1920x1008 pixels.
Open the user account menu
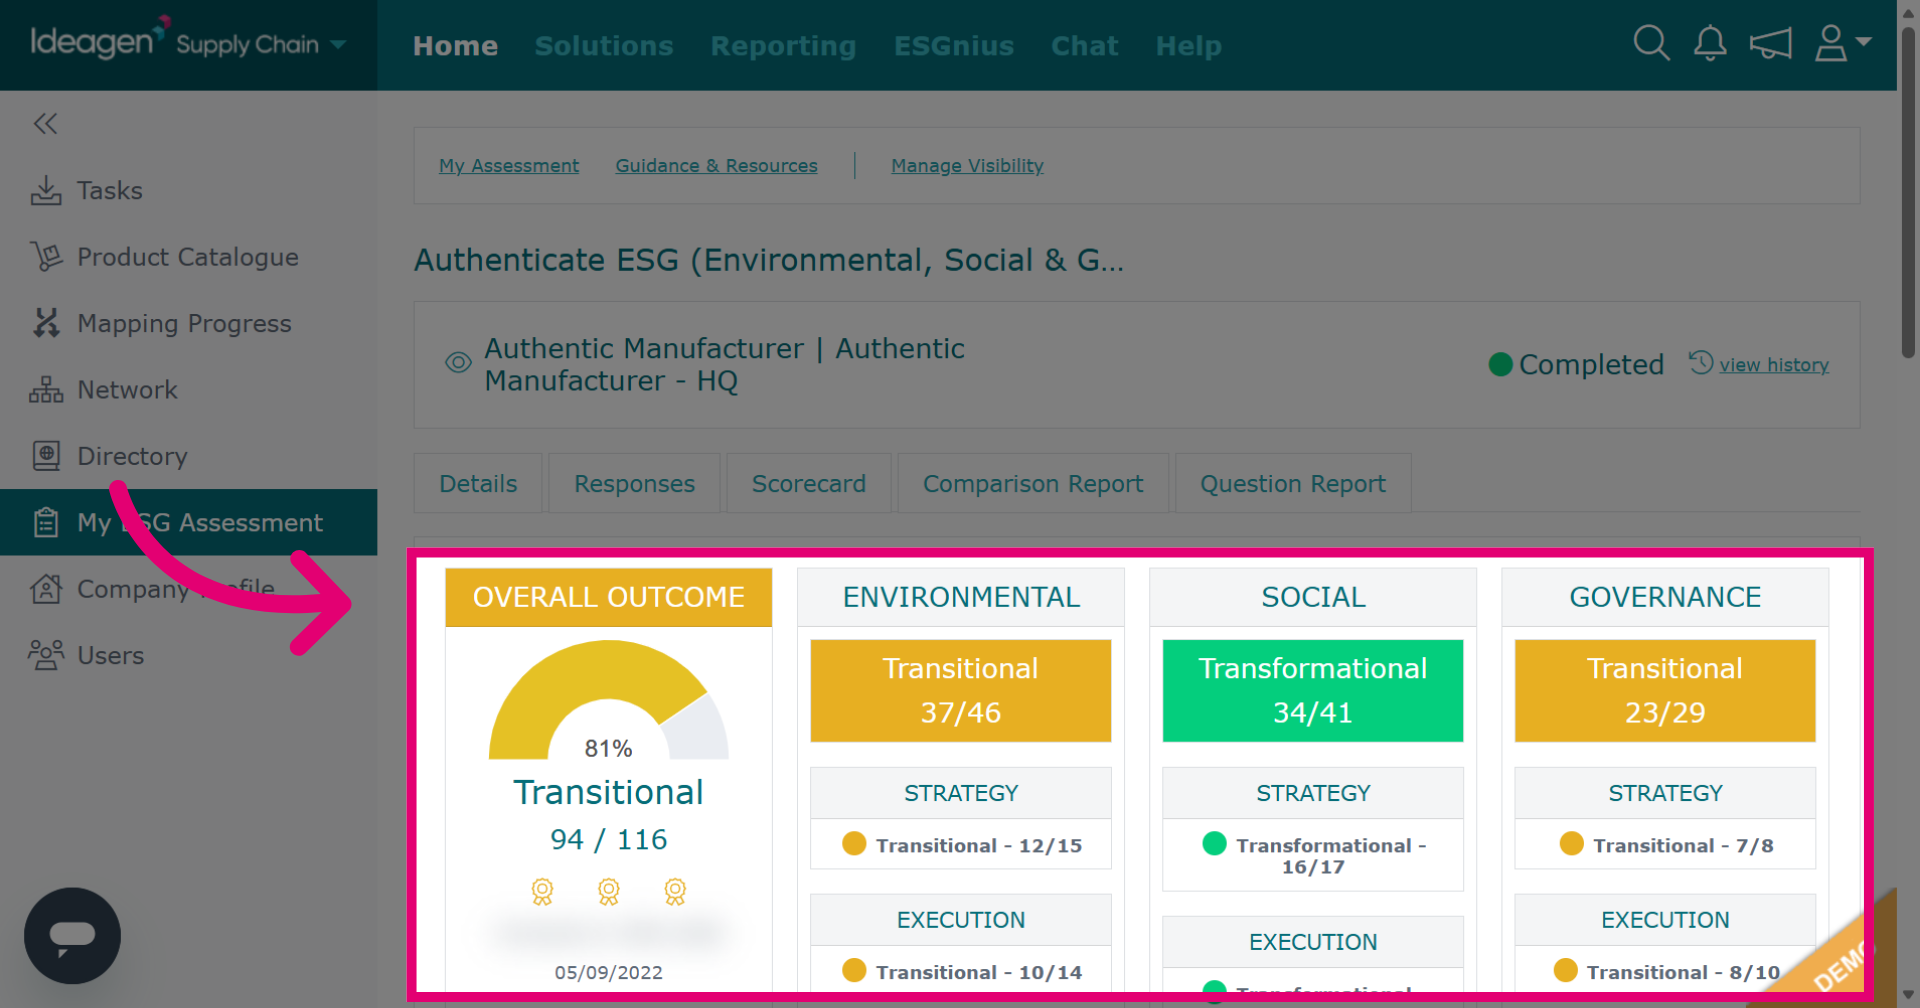coord(1842,43)
